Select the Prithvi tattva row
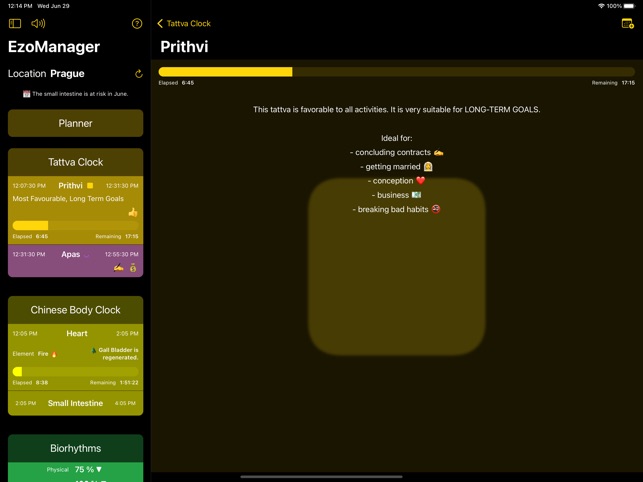The height and width of the screenshot is (482, 643). point(75,210)
